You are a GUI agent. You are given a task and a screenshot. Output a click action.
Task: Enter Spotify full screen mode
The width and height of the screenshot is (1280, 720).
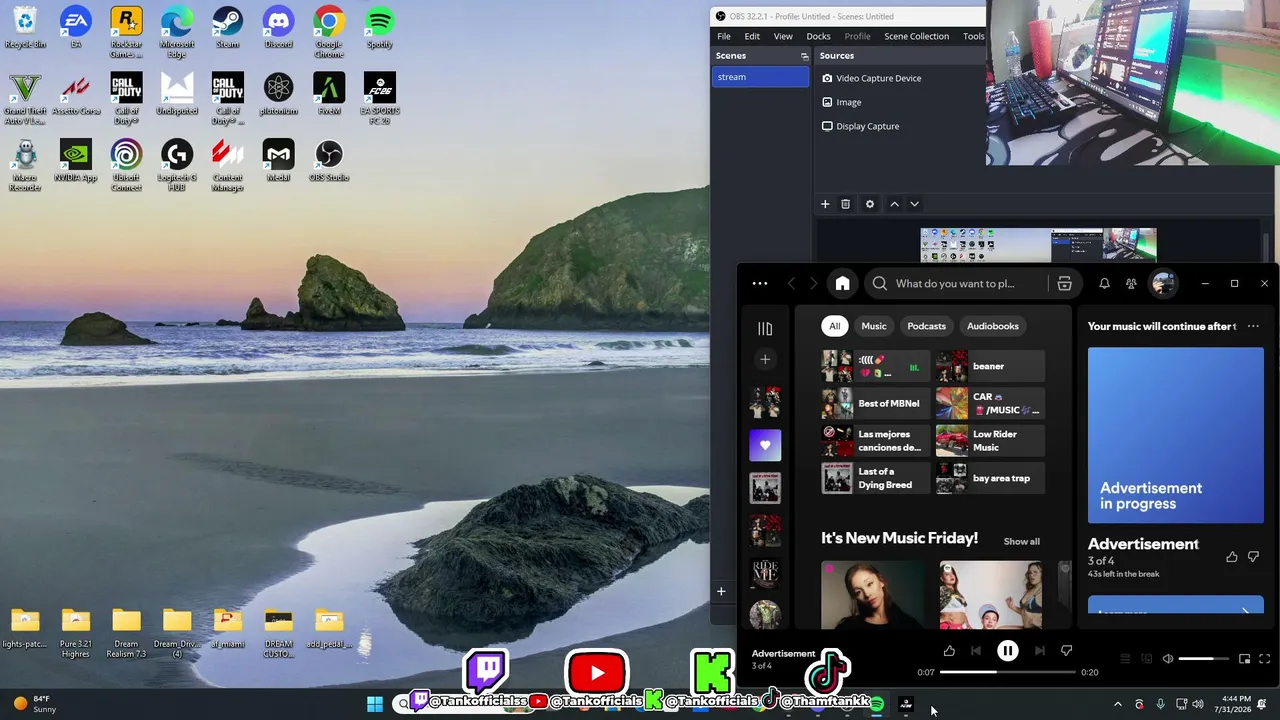(x=1264, y=659)
